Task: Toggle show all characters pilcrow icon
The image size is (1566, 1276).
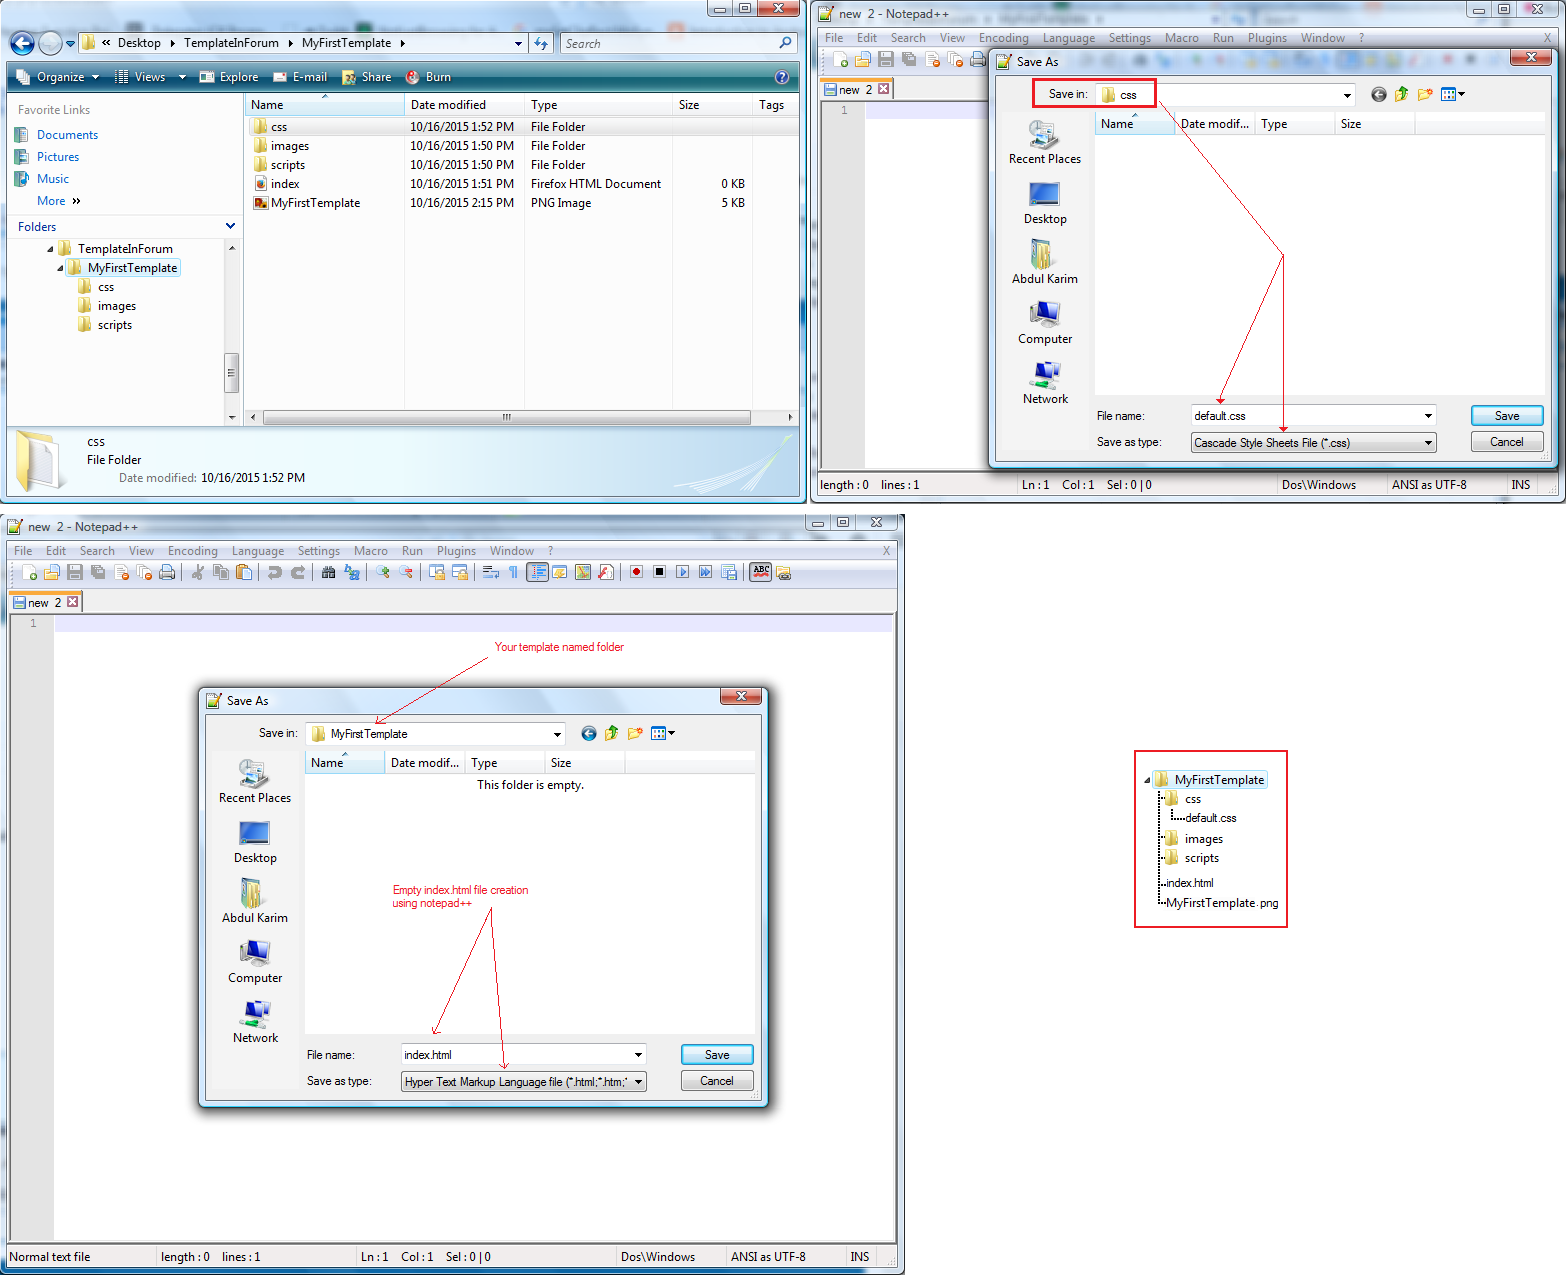Action: (513, 572)
